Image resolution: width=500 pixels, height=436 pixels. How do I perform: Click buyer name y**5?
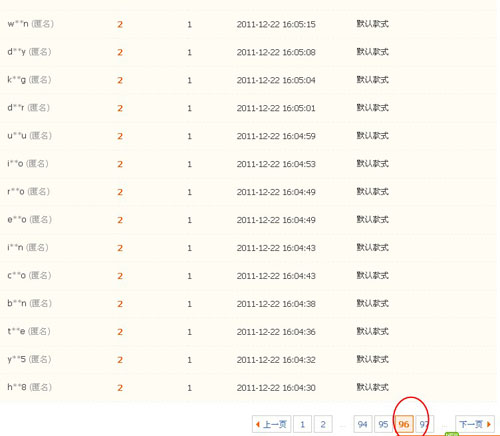click(x=17, y=359)
